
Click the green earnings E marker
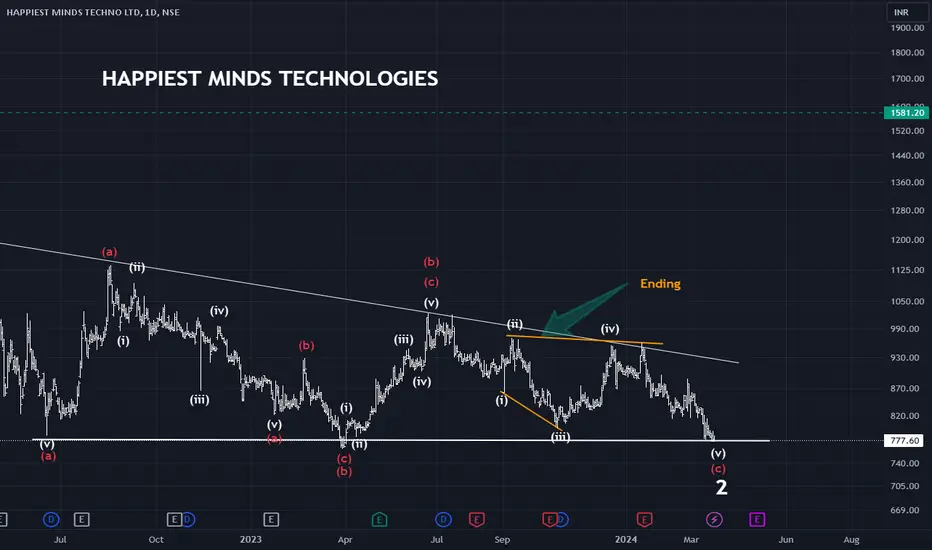379,520
